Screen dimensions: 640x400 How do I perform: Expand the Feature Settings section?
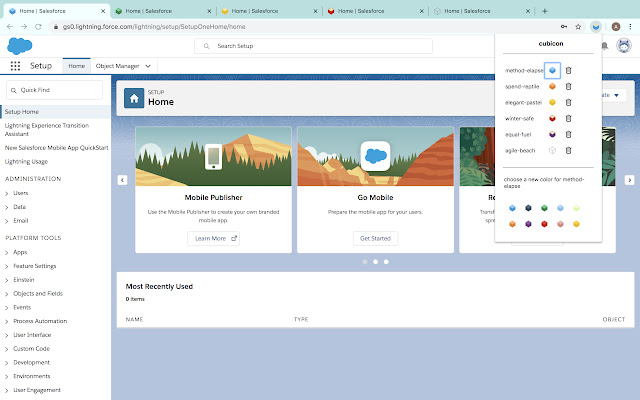click(x=7, y=267)
